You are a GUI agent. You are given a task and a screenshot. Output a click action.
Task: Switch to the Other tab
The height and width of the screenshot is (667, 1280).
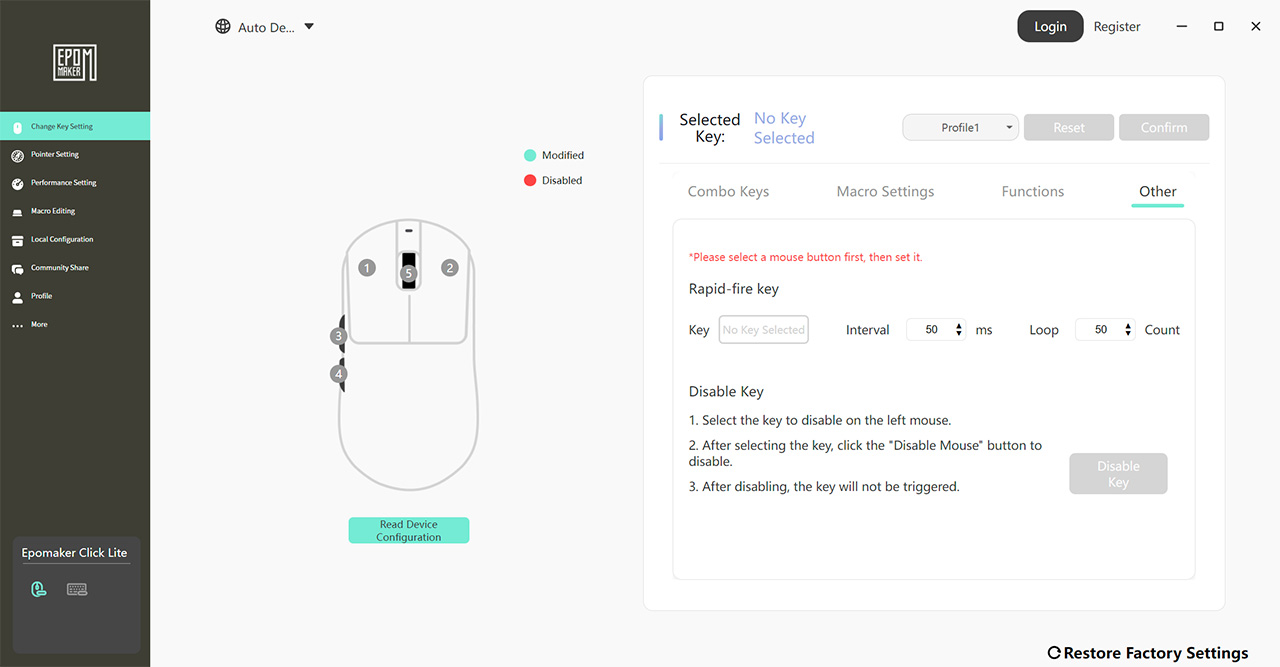tap(1158, 191)
